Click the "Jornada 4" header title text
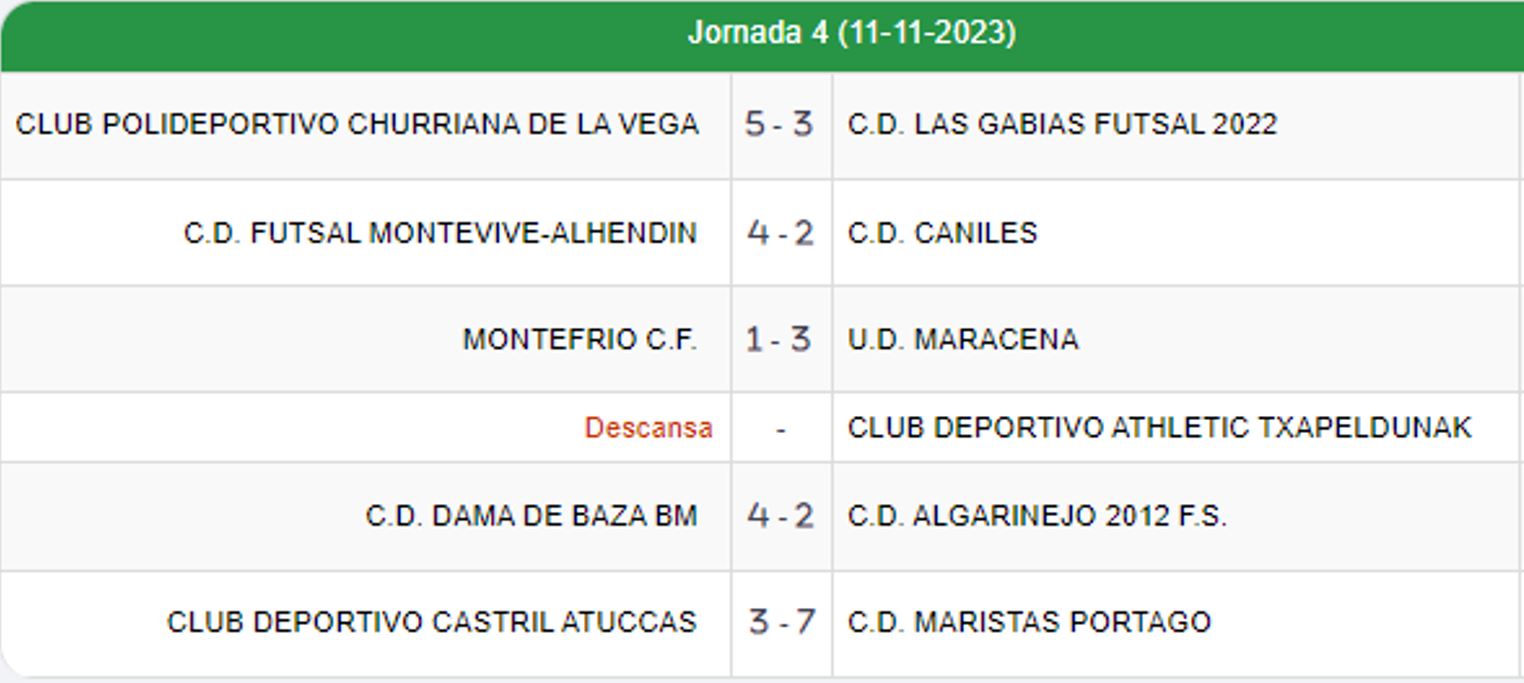 coord(758,33)
